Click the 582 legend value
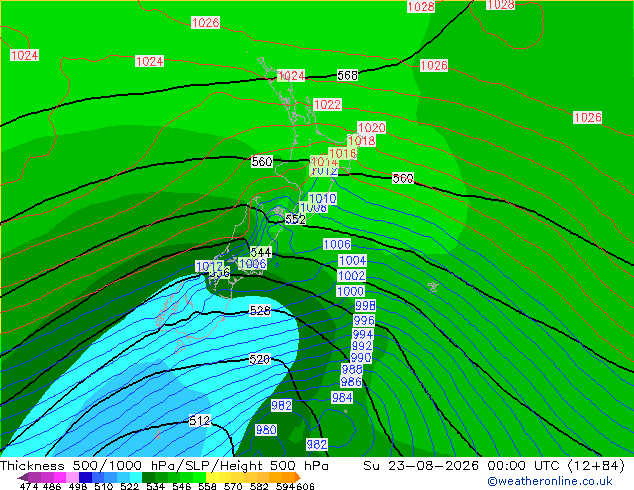This screenshot has width=634, height=490. (258, 486)
